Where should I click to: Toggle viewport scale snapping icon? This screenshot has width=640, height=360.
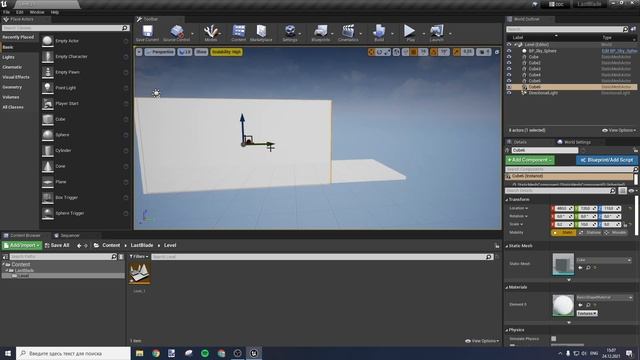[x=456, y=52]
